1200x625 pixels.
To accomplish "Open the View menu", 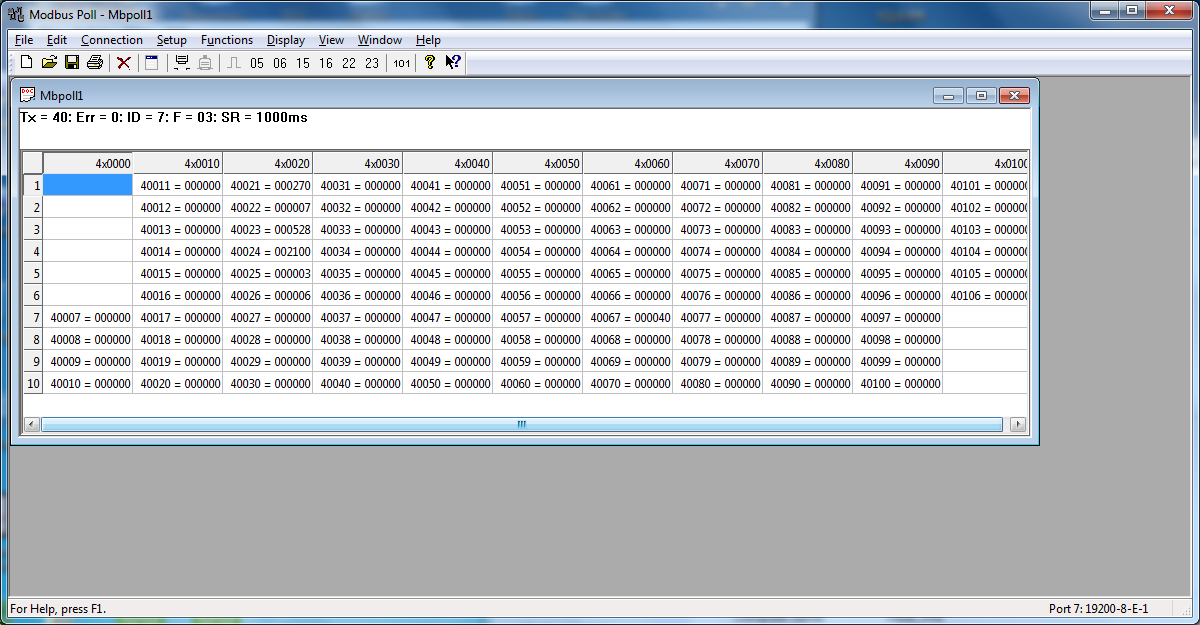I will (x=331, y=40).
